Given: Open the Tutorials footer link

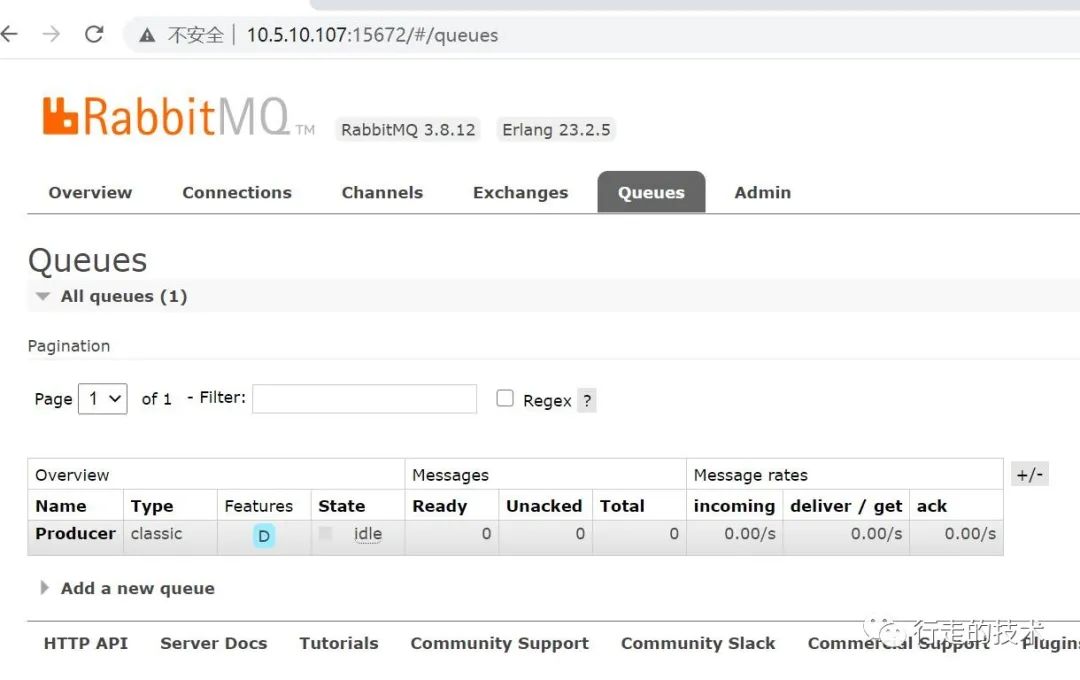Looking at the screenshot, I should [339, 643].
